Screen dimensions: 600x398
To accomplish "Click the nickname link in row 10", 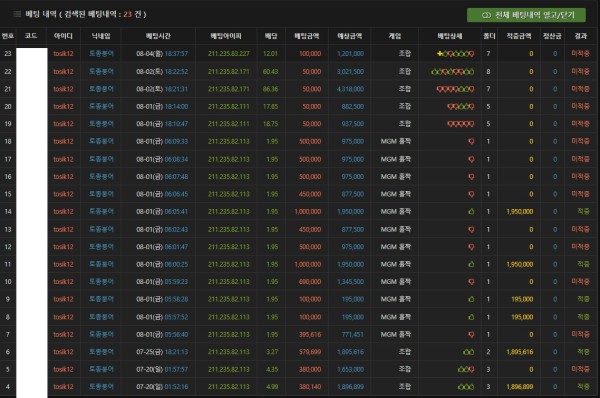I will (x=101, y=282).
